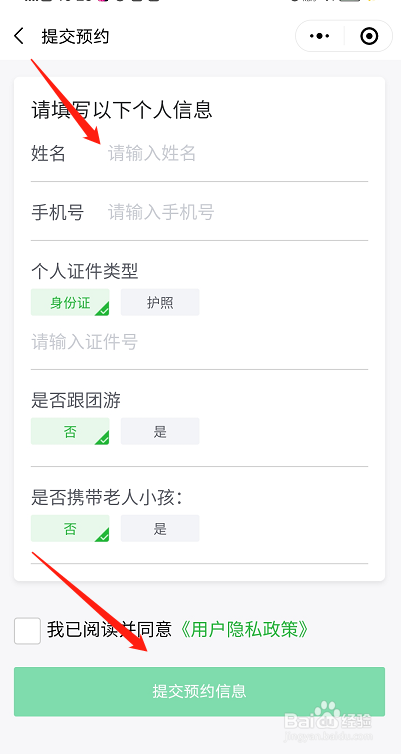
Task: Click the 姓名 name input field
Action: (237, 154)
